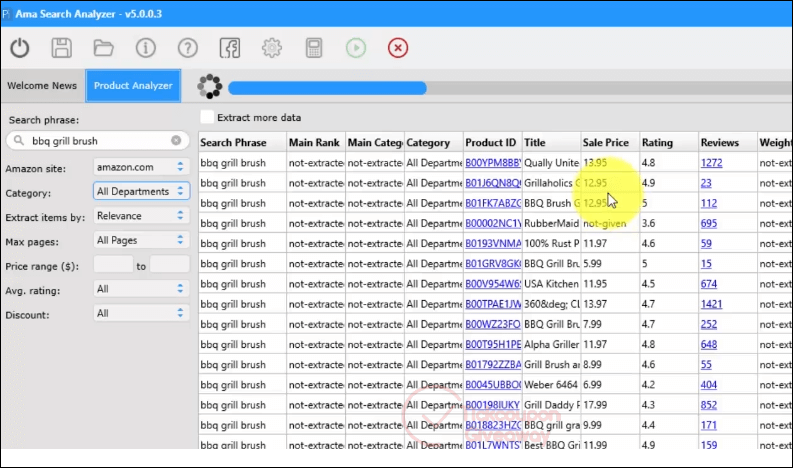Screen dimensions: 793x468
Task: Sort by Product ID column header
Action: pos(493,143)
